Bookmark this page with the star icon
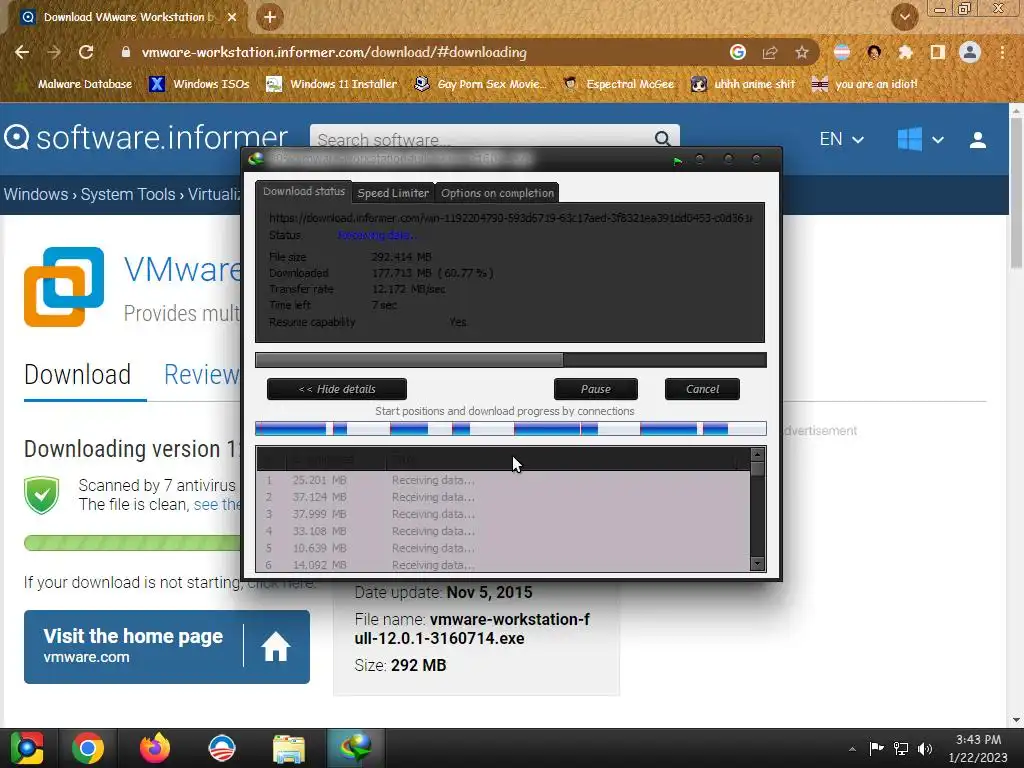The image size is (1024, 768). [802, 52]
